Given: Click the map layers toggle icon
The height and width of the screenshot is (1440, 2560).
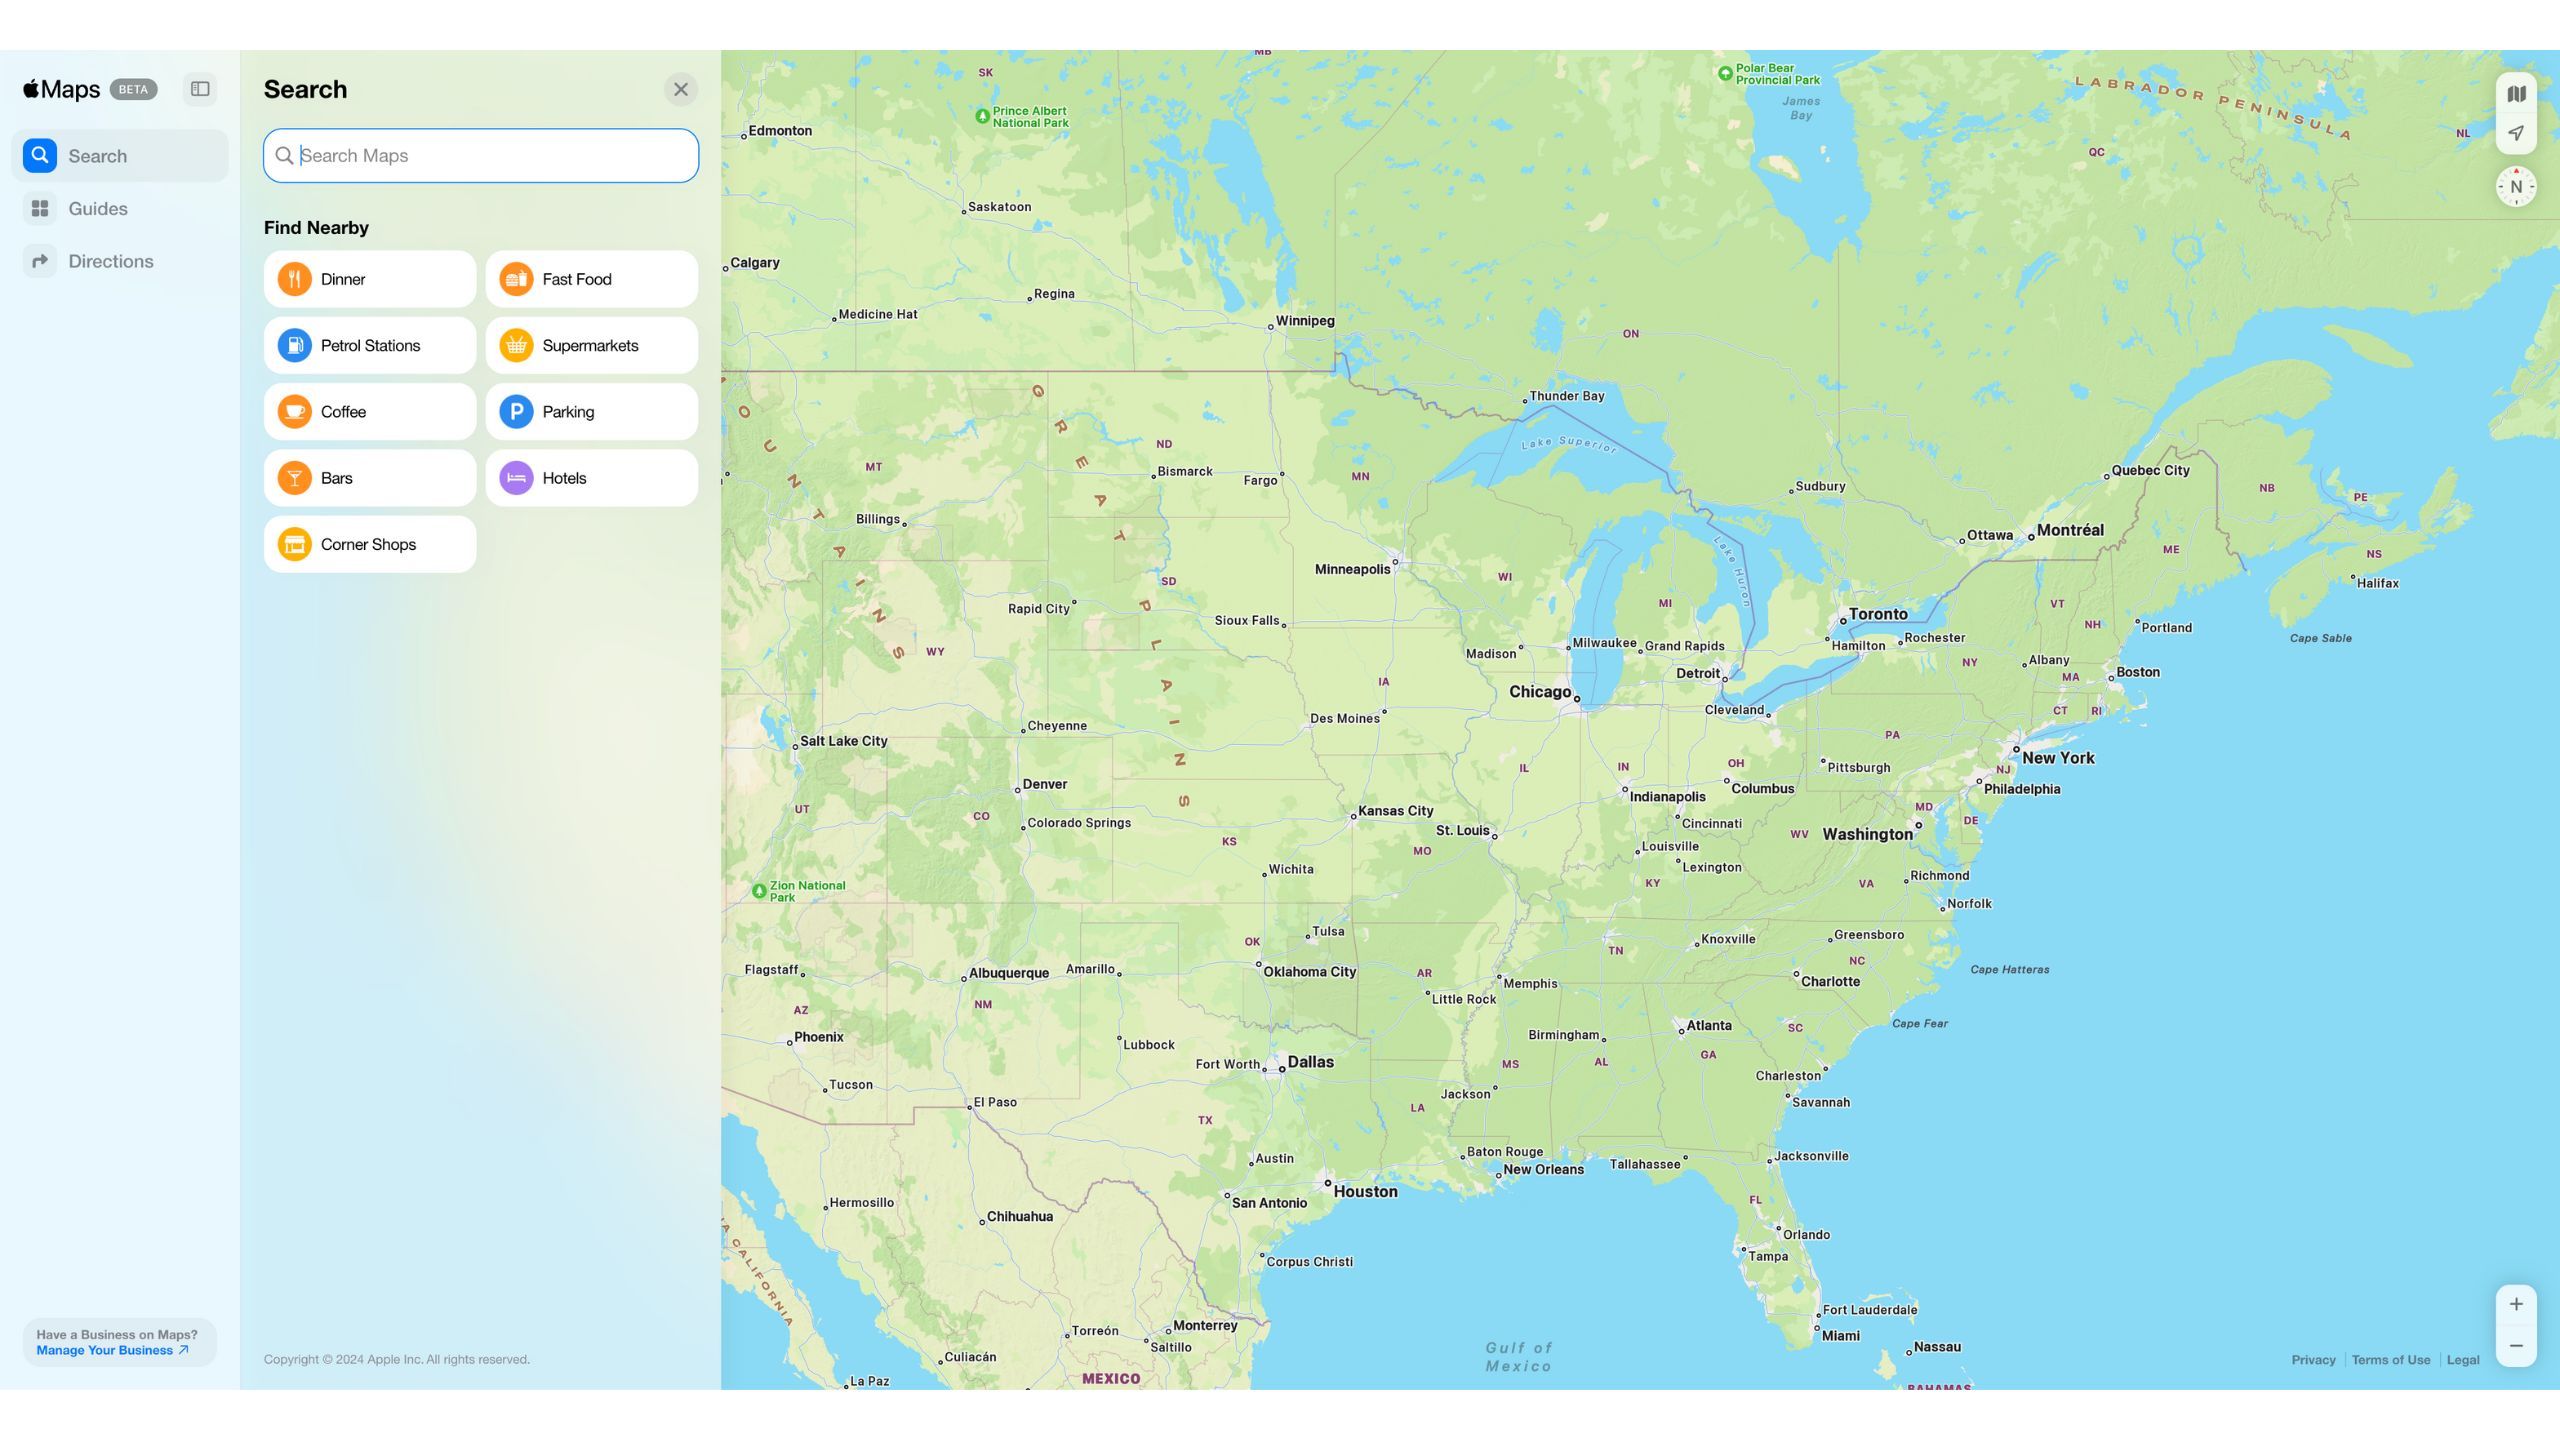Looking at the screenshot, I should (x=2516, y=93).
